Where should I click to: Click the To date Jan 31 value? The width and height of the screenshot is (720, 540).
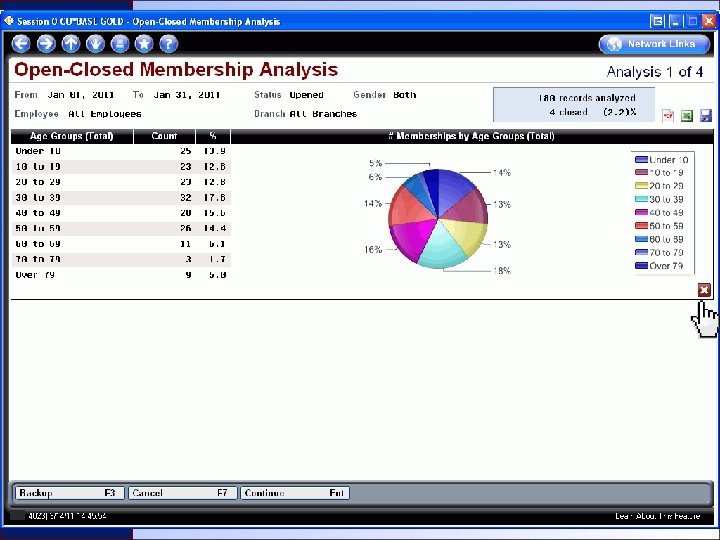[x=186, y=95]
